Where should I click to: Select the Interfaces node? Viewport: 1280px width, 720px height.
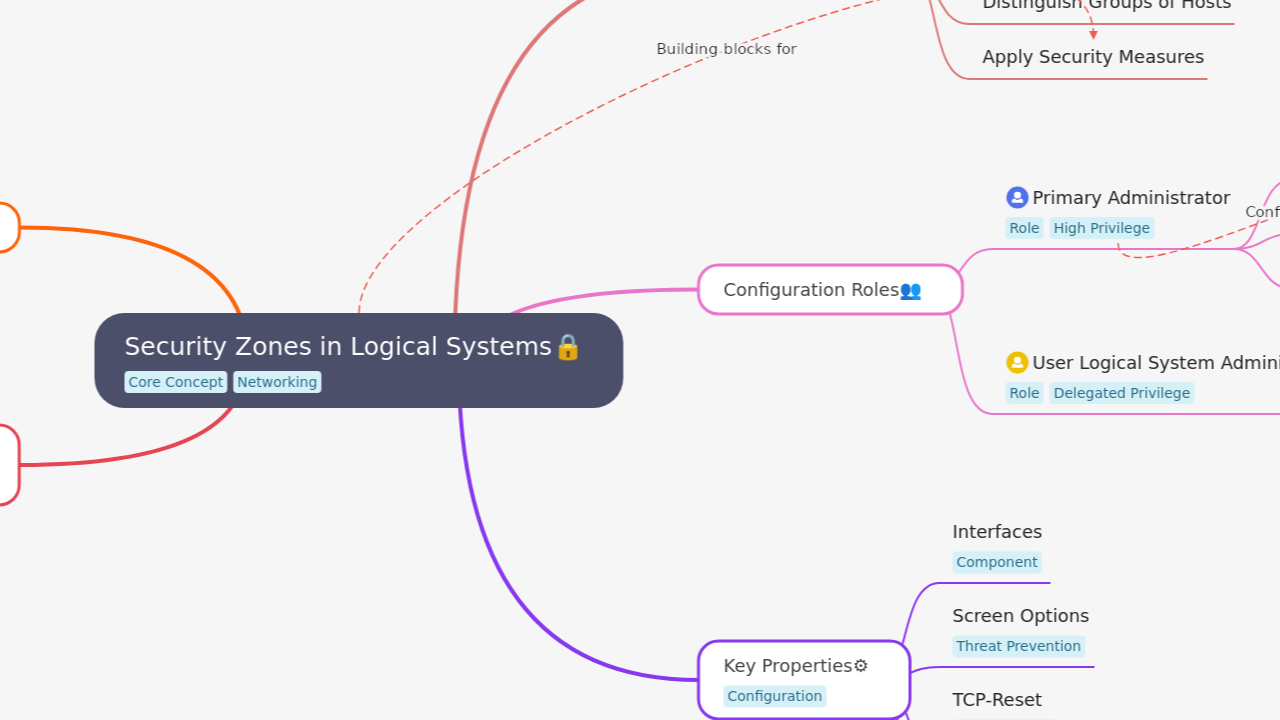click(997, 531)
